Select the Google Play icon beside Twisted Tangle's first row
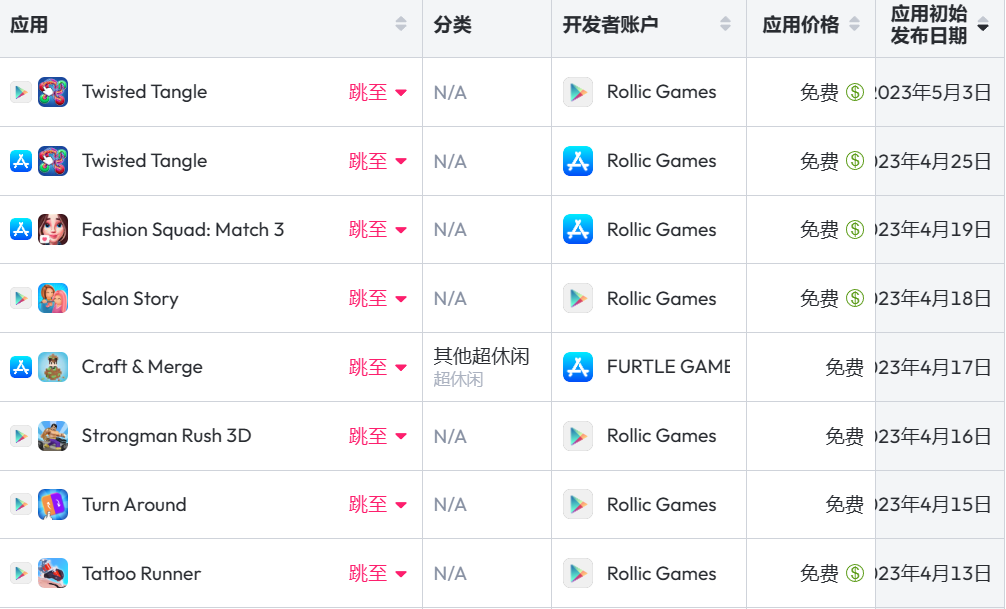This screenshot has height=609, width=1006. click(20, 91)
